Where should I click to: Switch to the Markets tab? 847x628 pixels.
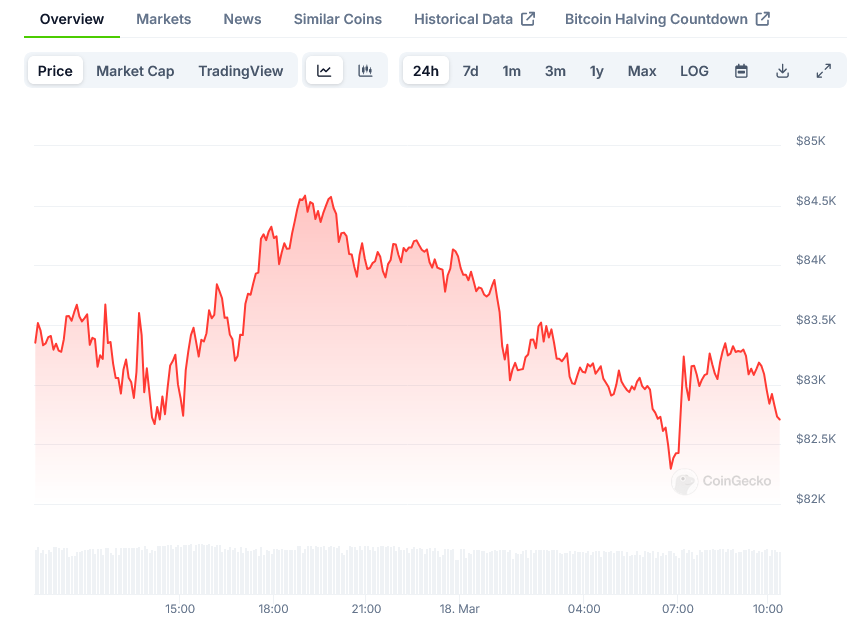pos(164,19)
